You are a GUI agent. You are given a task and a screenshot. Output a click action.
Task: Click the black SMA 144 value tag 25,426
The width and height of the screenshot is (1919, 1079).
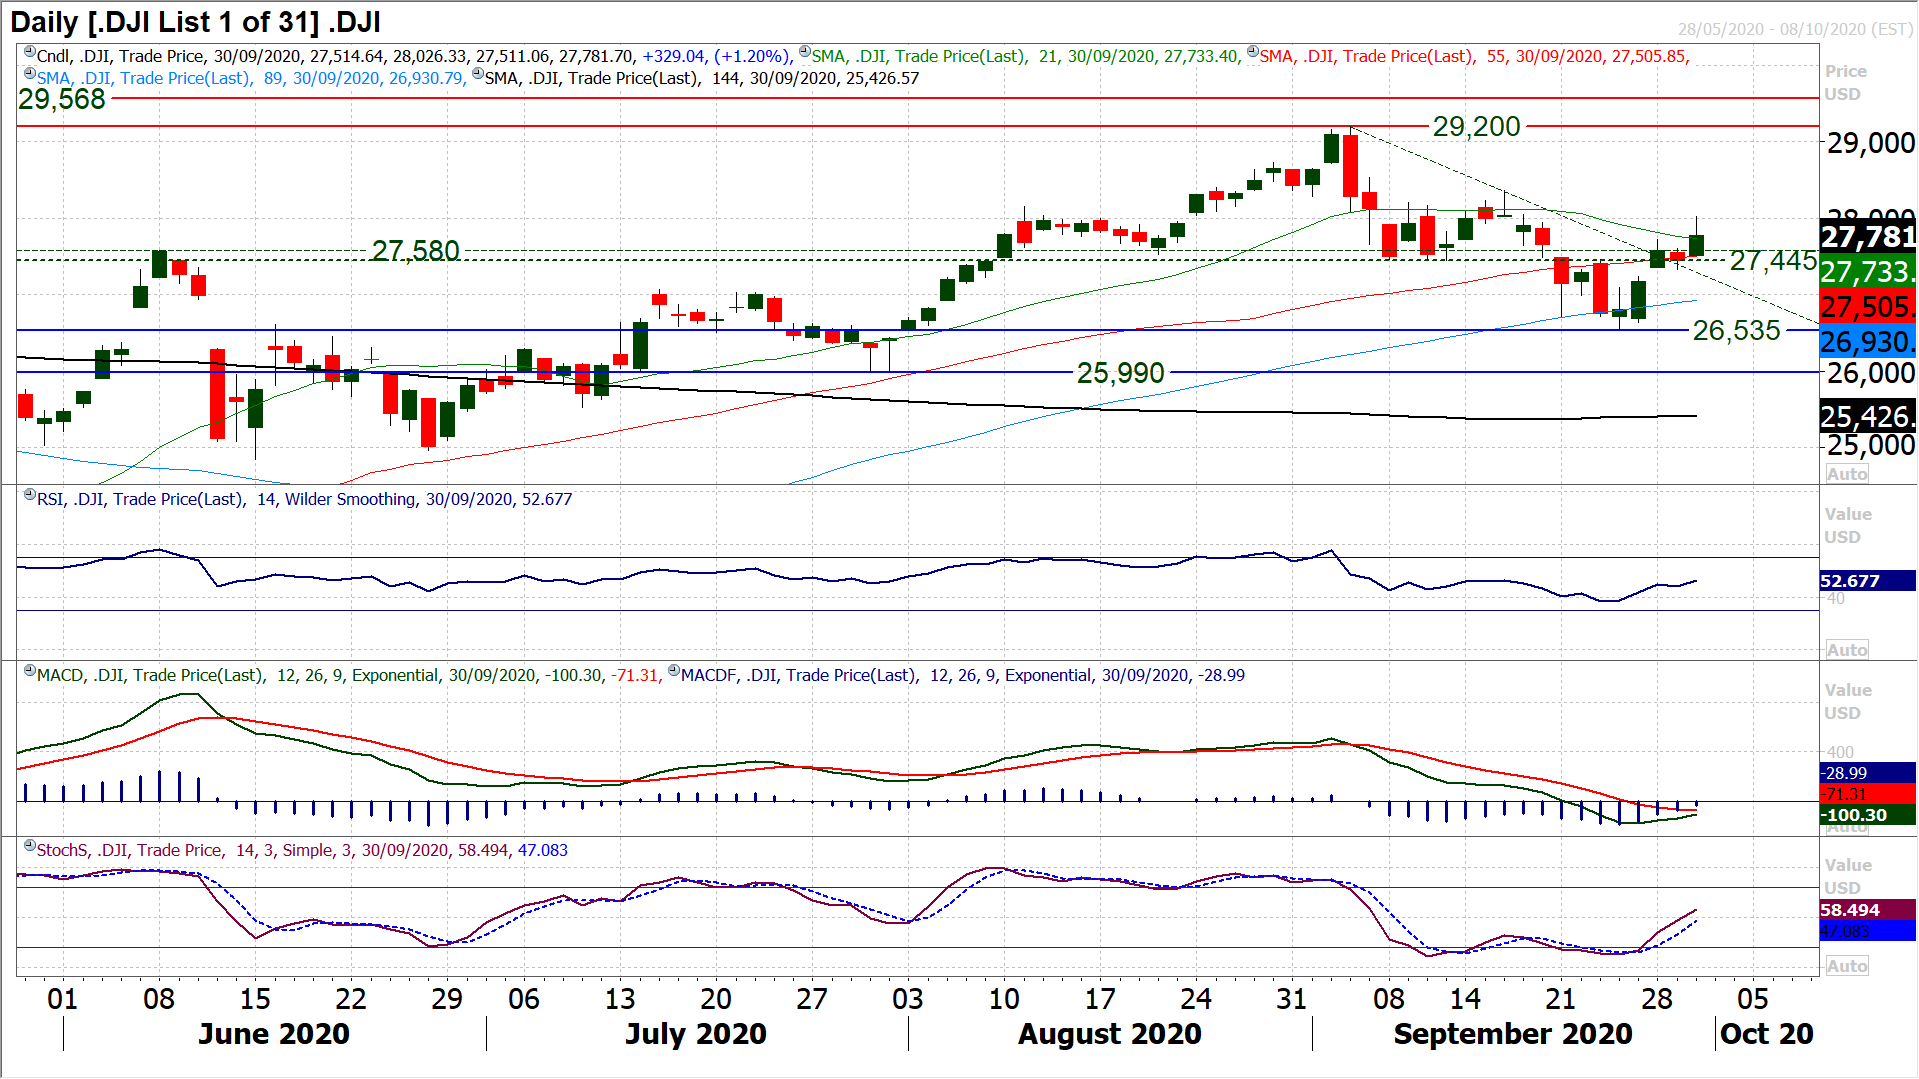point(1867,416)
